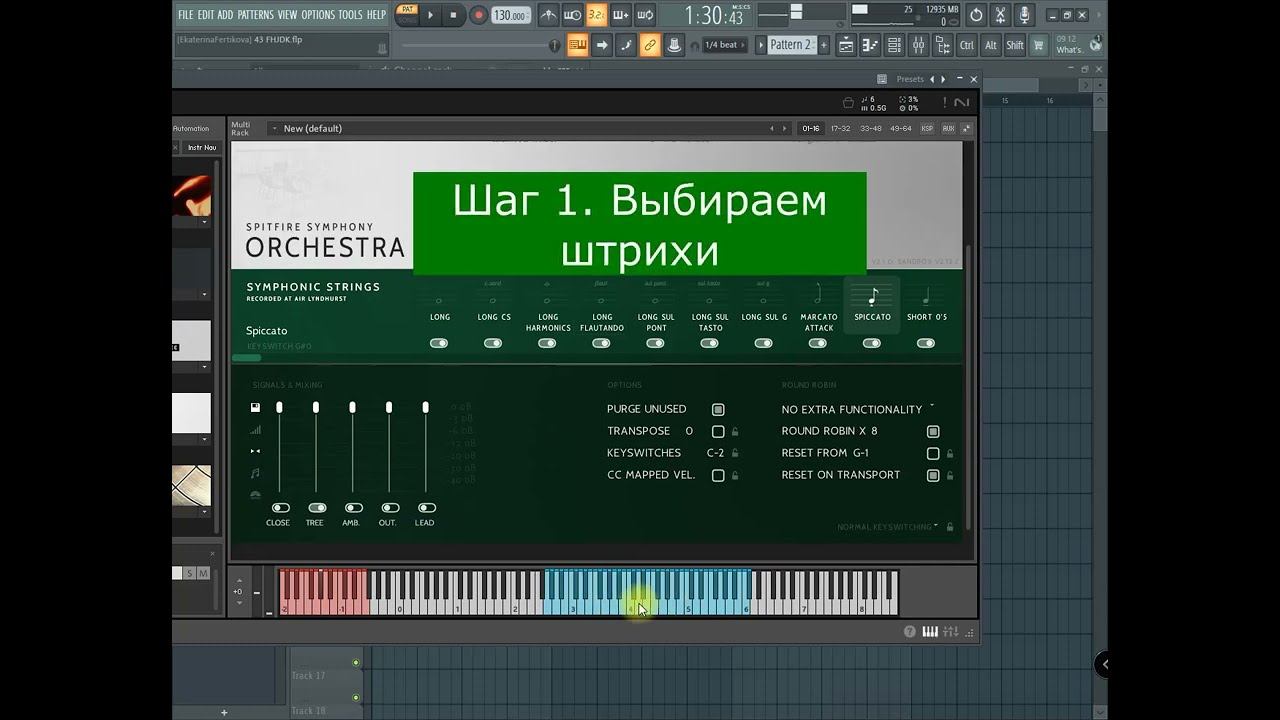This screenshot has height=720, width=1280.
Task: Toggle the Tree microphone switch
Action: (x=316, y=508)
